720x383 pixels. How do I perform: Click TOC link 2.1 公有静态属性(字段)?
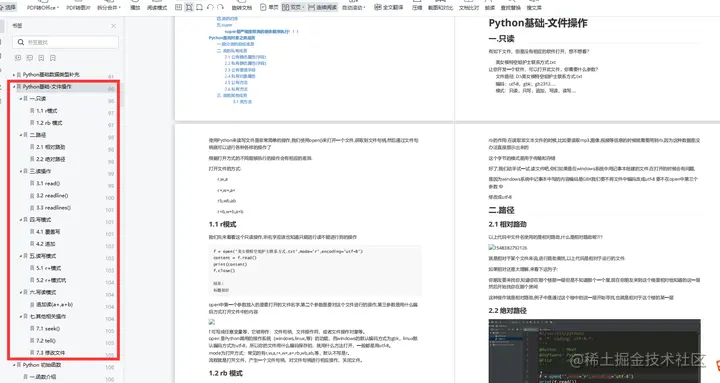tap(245, 57)
